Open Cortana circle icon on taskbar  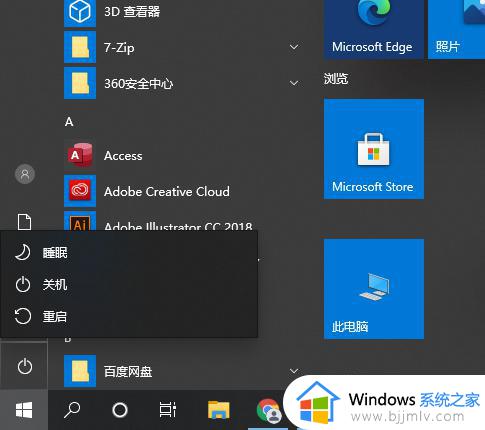(x=120, y=410)
